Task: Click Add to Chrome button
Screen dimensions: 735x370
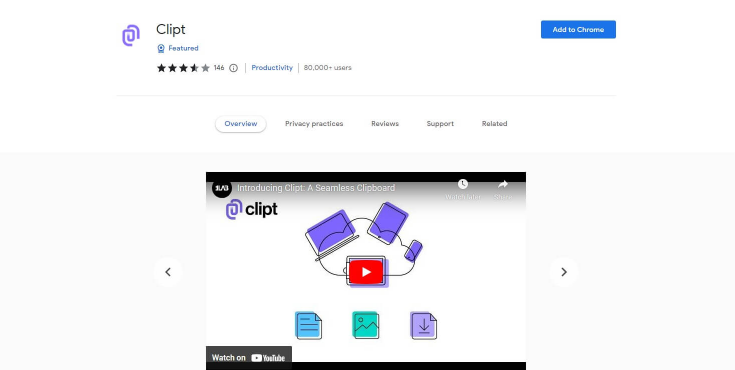Action: click(578, 30)
